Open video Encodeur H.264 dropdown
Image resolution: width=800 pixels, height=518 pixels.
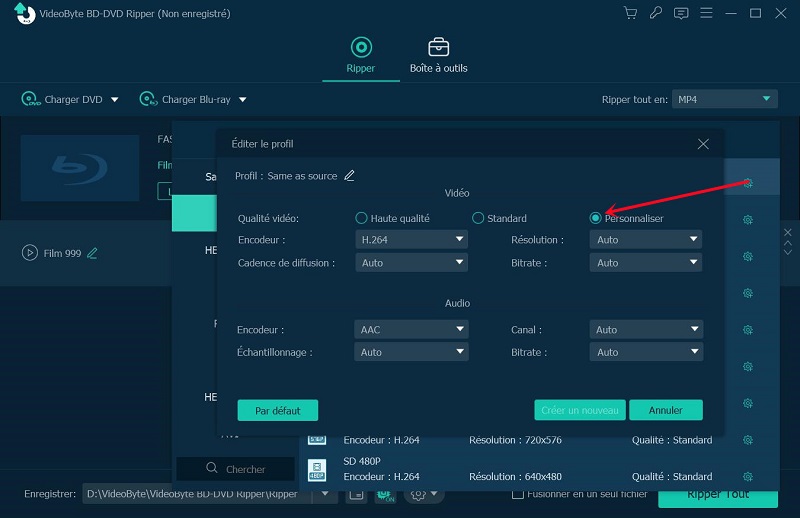tap(411, 239)
